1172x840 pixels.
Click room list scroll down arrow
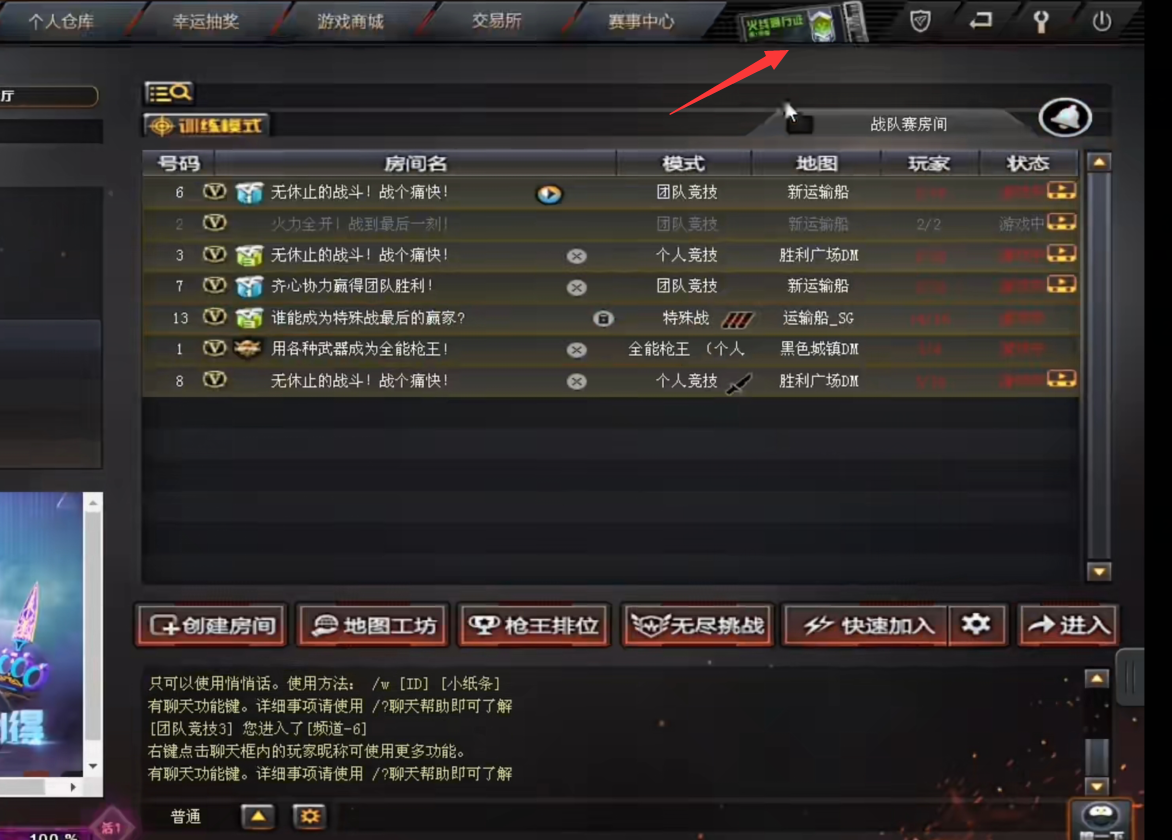coord(1099,572)
